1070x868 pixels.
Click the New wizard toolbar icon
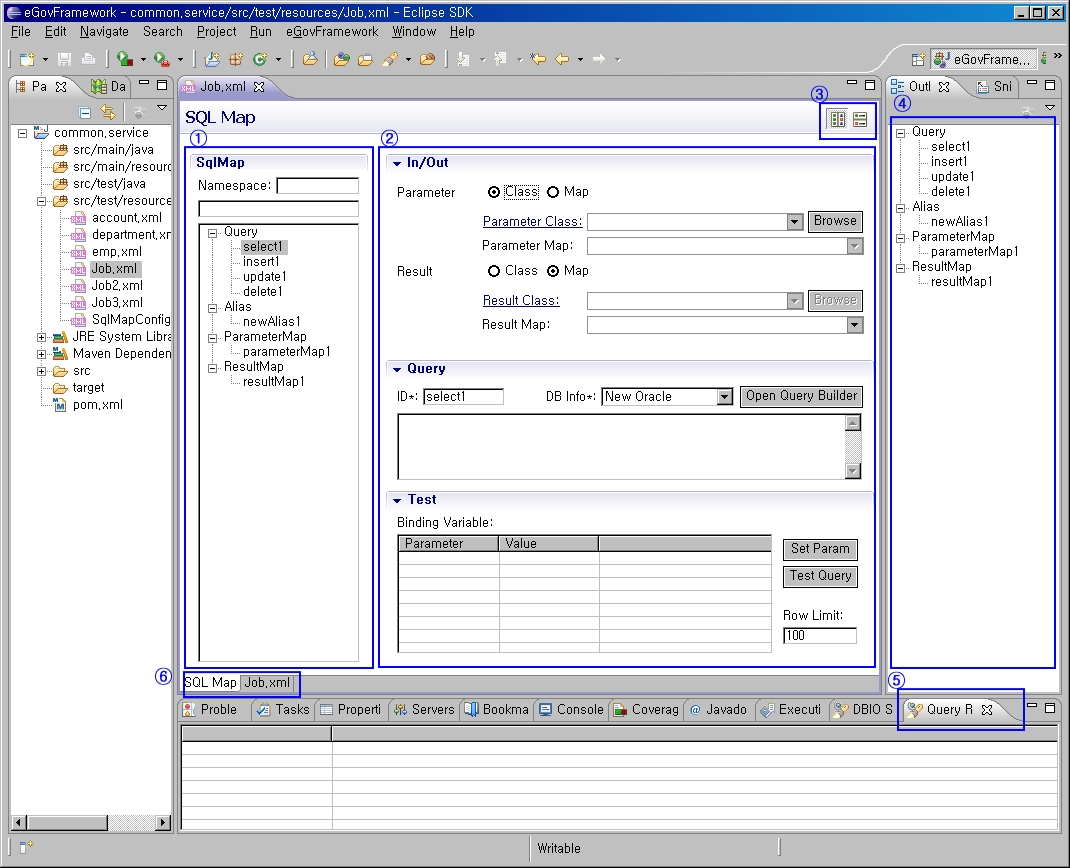click(x=27, y=59)
